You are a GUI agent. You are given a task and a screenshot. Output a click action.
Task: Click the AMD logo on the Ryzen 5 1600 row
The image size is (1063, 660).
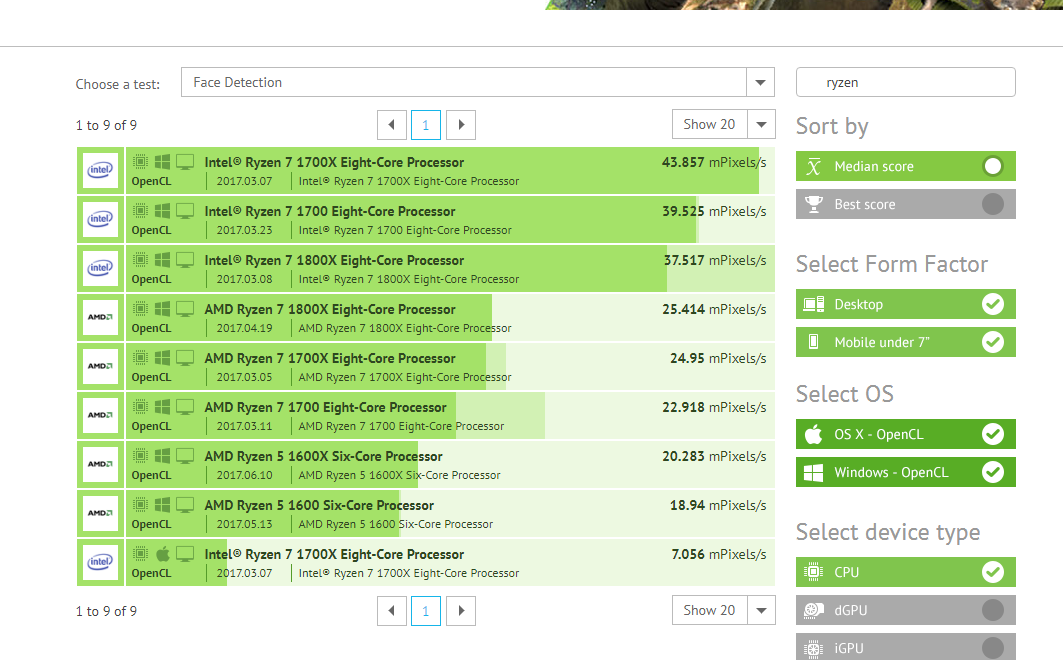pos(100,513)
